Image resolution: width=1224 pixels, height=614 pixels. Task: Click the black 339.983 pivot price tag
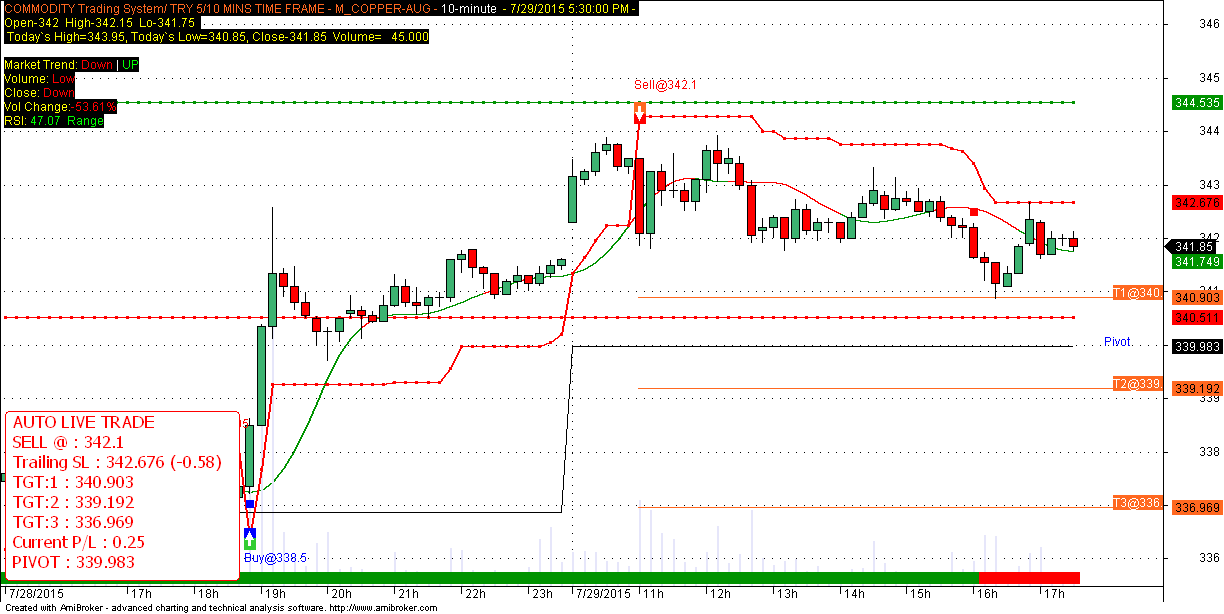click(x=1195, y=346)
